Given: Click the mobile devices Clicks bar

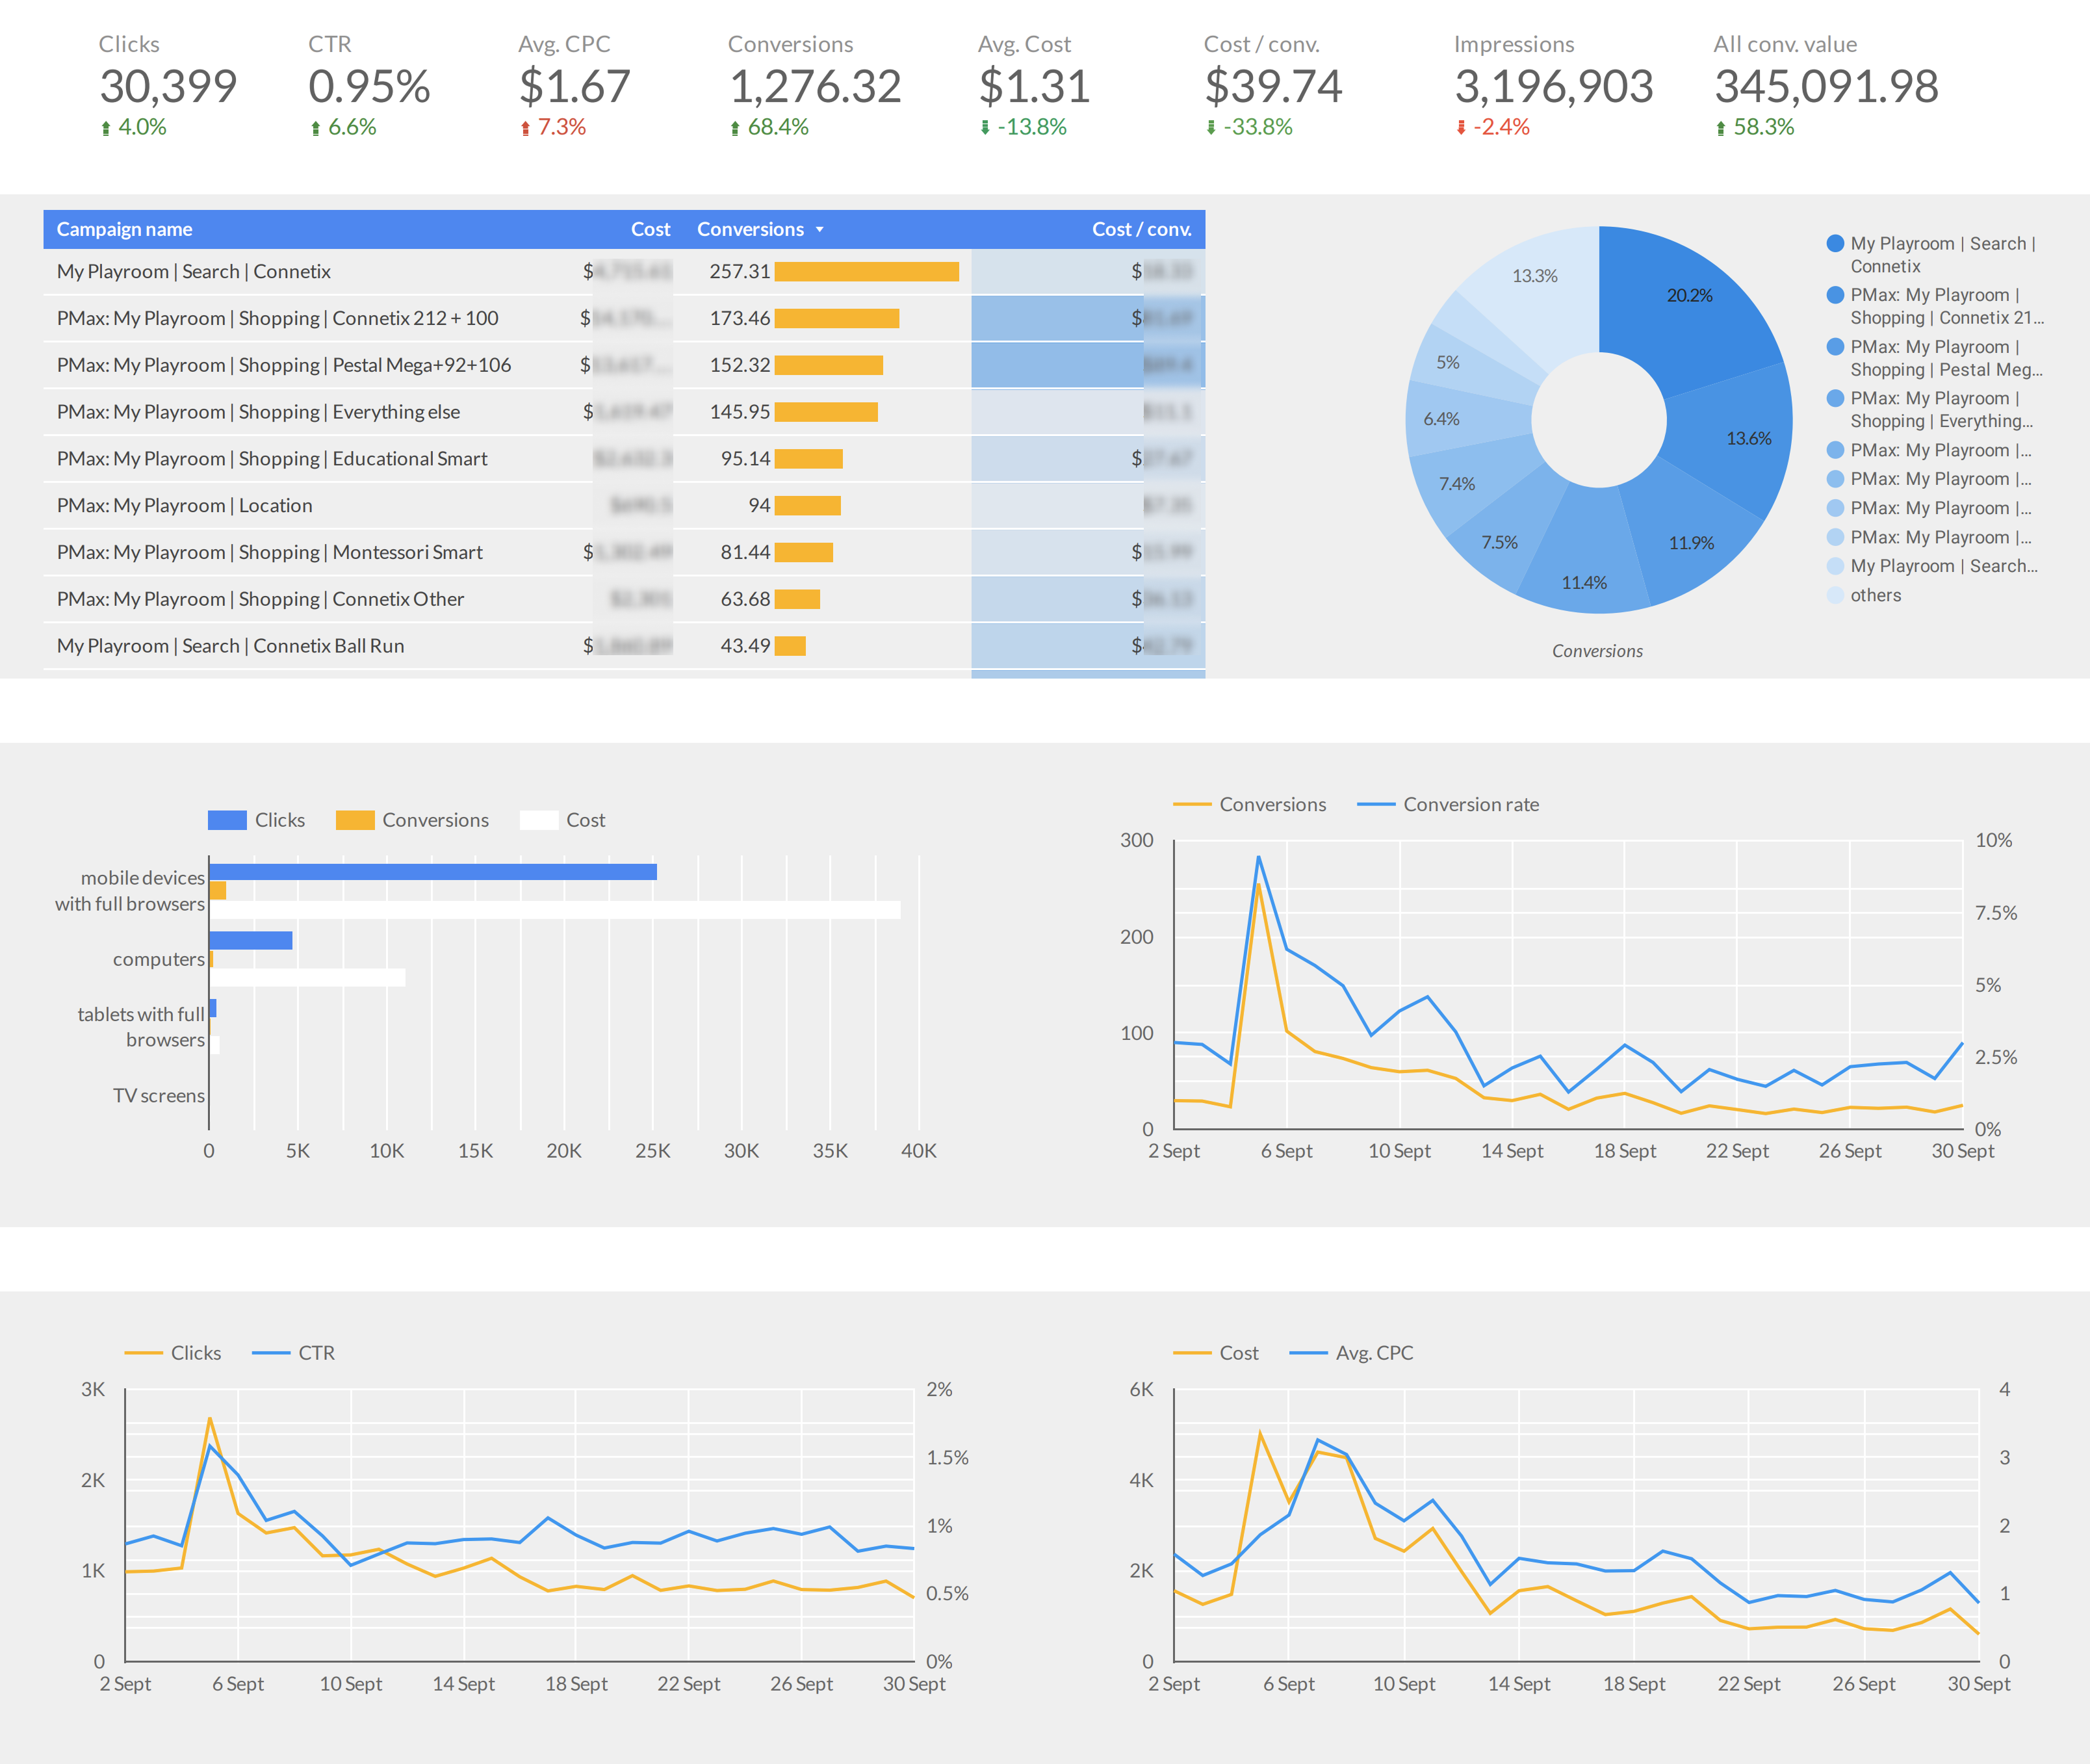Looking at the screenshot, I should click(432, 872).
